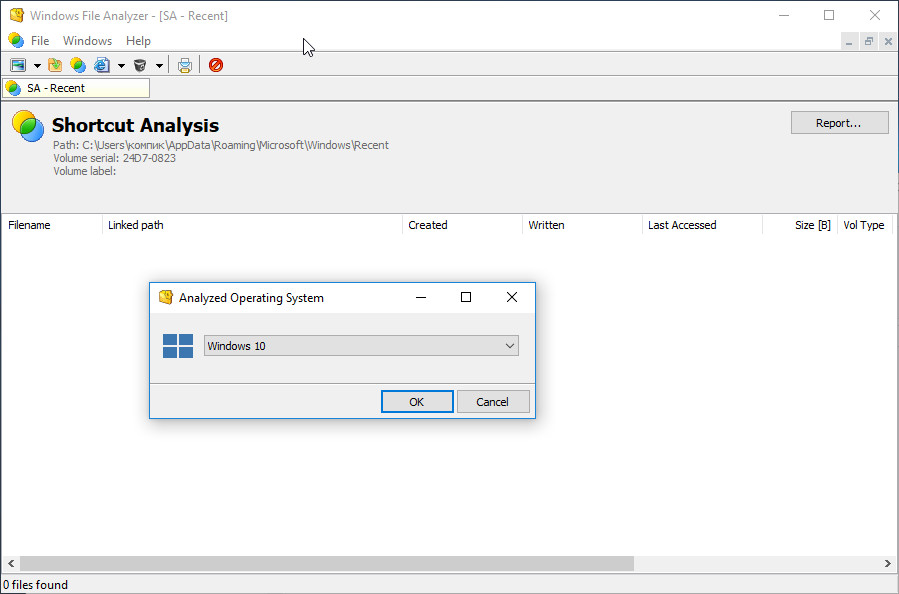Maximize the Analyzed Operating System dialog

click(x=466, y=297)
